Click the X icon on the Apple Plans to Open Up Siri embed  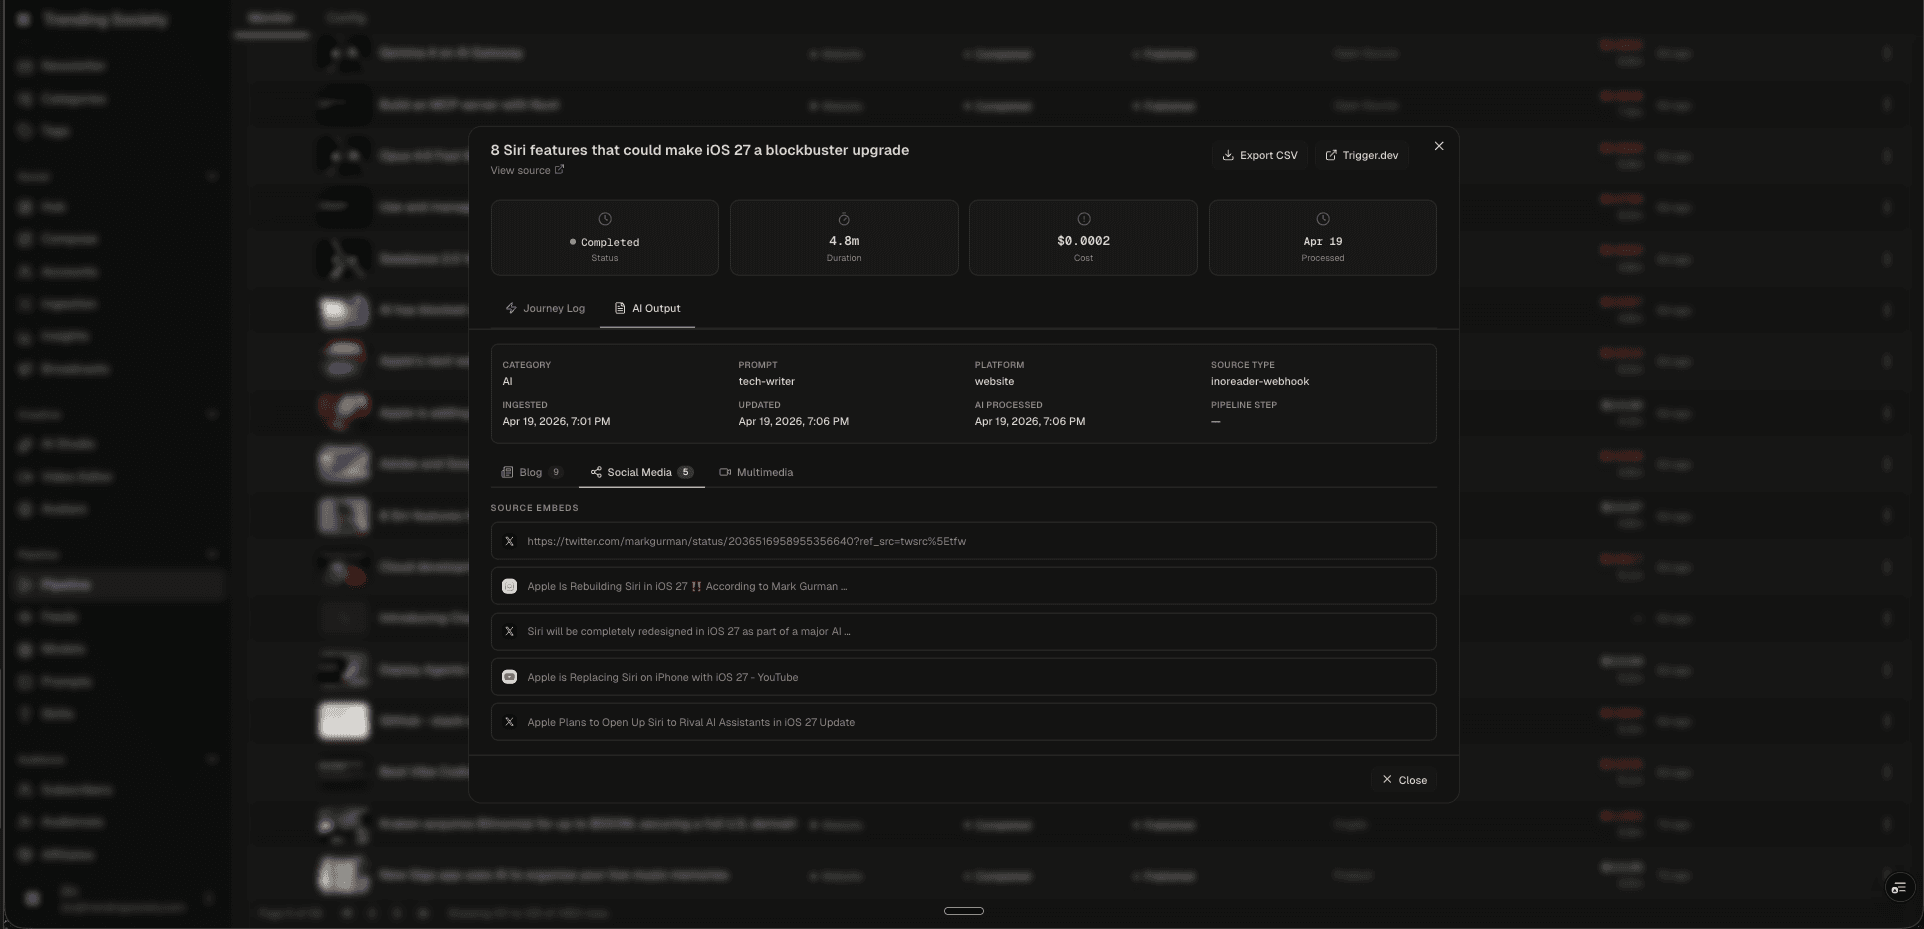[510, 722]
